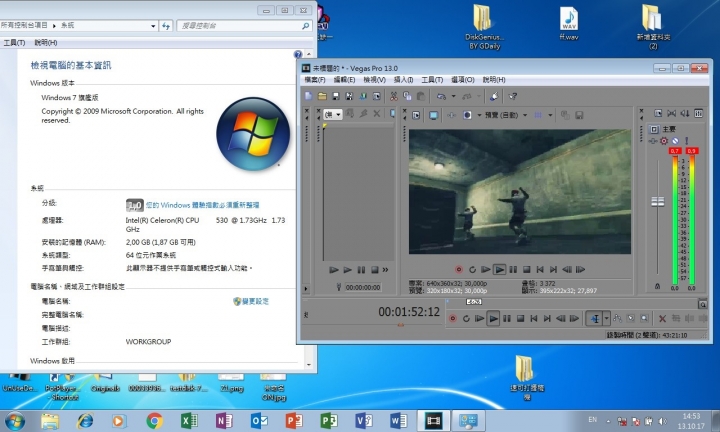This screenshot has height=432, width=720.
Task: Click the Open folder icon in Vegas toolbar
Action: (x=322, y=96)
